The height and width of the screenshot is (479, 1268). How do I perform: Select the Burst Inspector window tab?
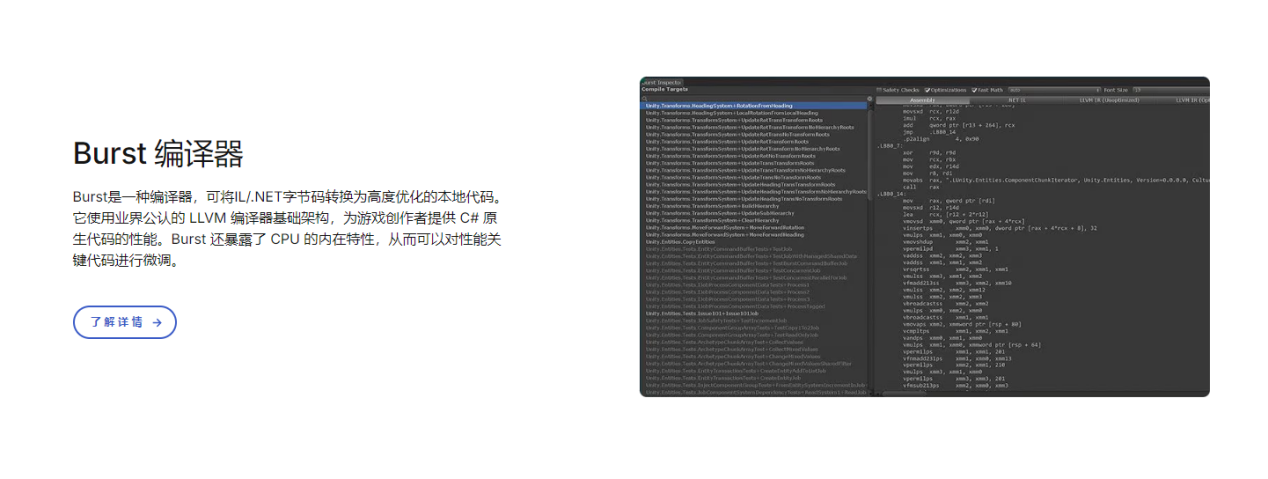tap(662, 82)
